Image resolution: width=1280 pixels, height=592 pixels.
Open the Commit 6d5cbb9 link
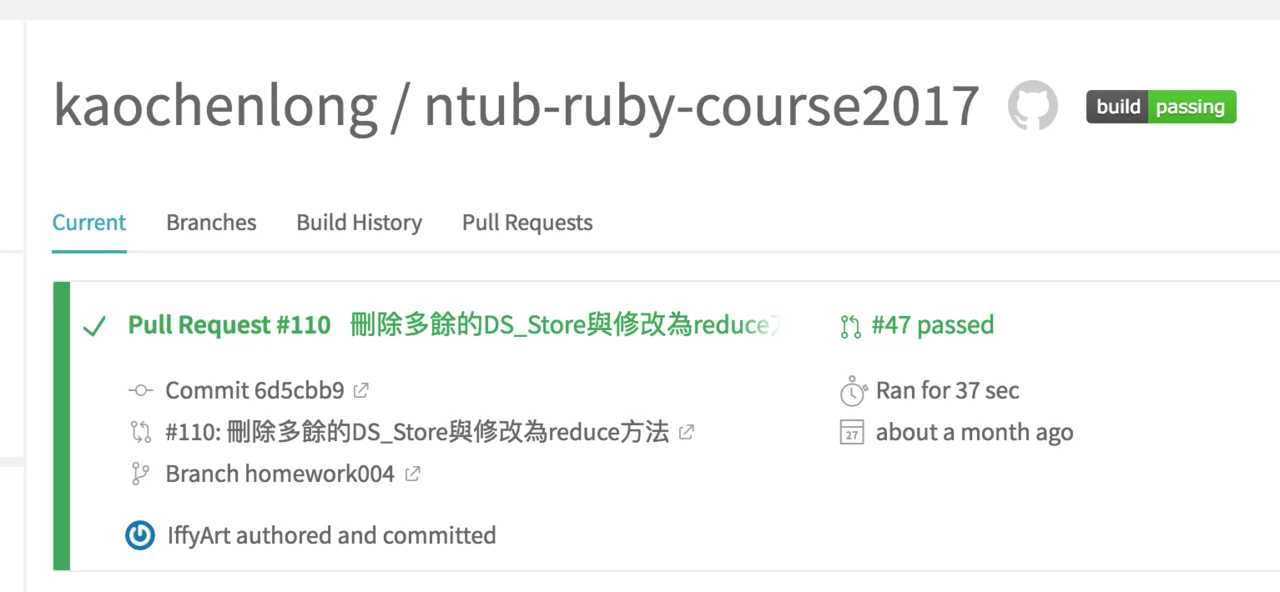click(x=254, y=390)
